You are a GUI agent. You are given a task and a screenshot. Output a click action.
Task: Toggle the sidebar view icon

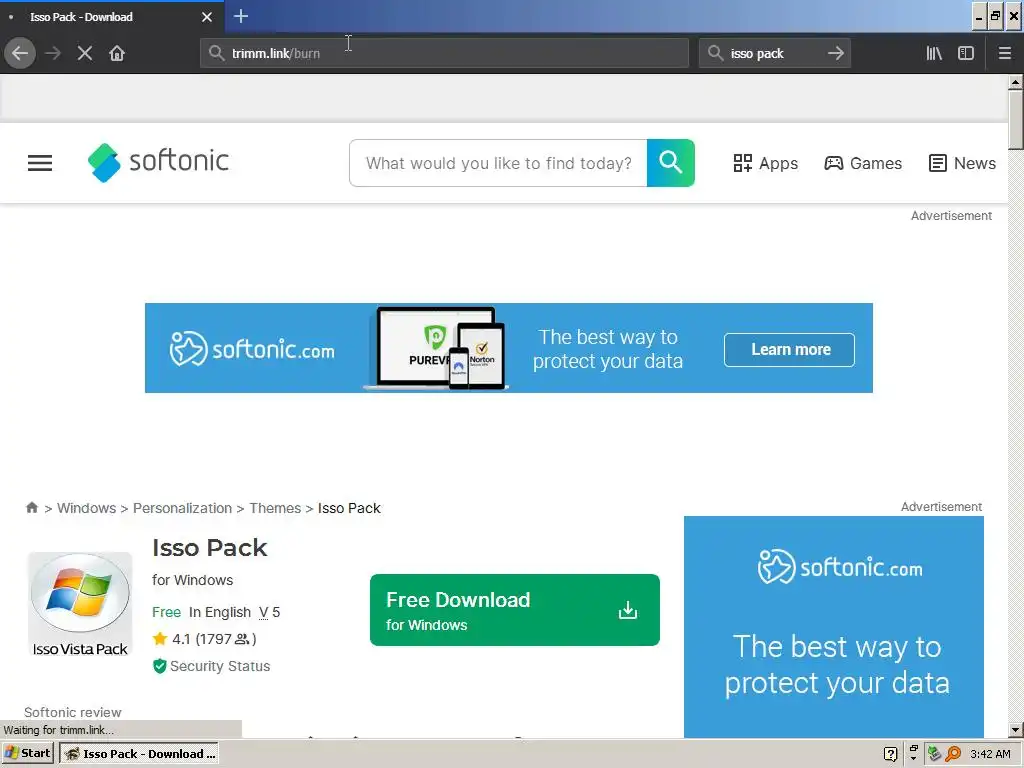[x=966, y=53]
